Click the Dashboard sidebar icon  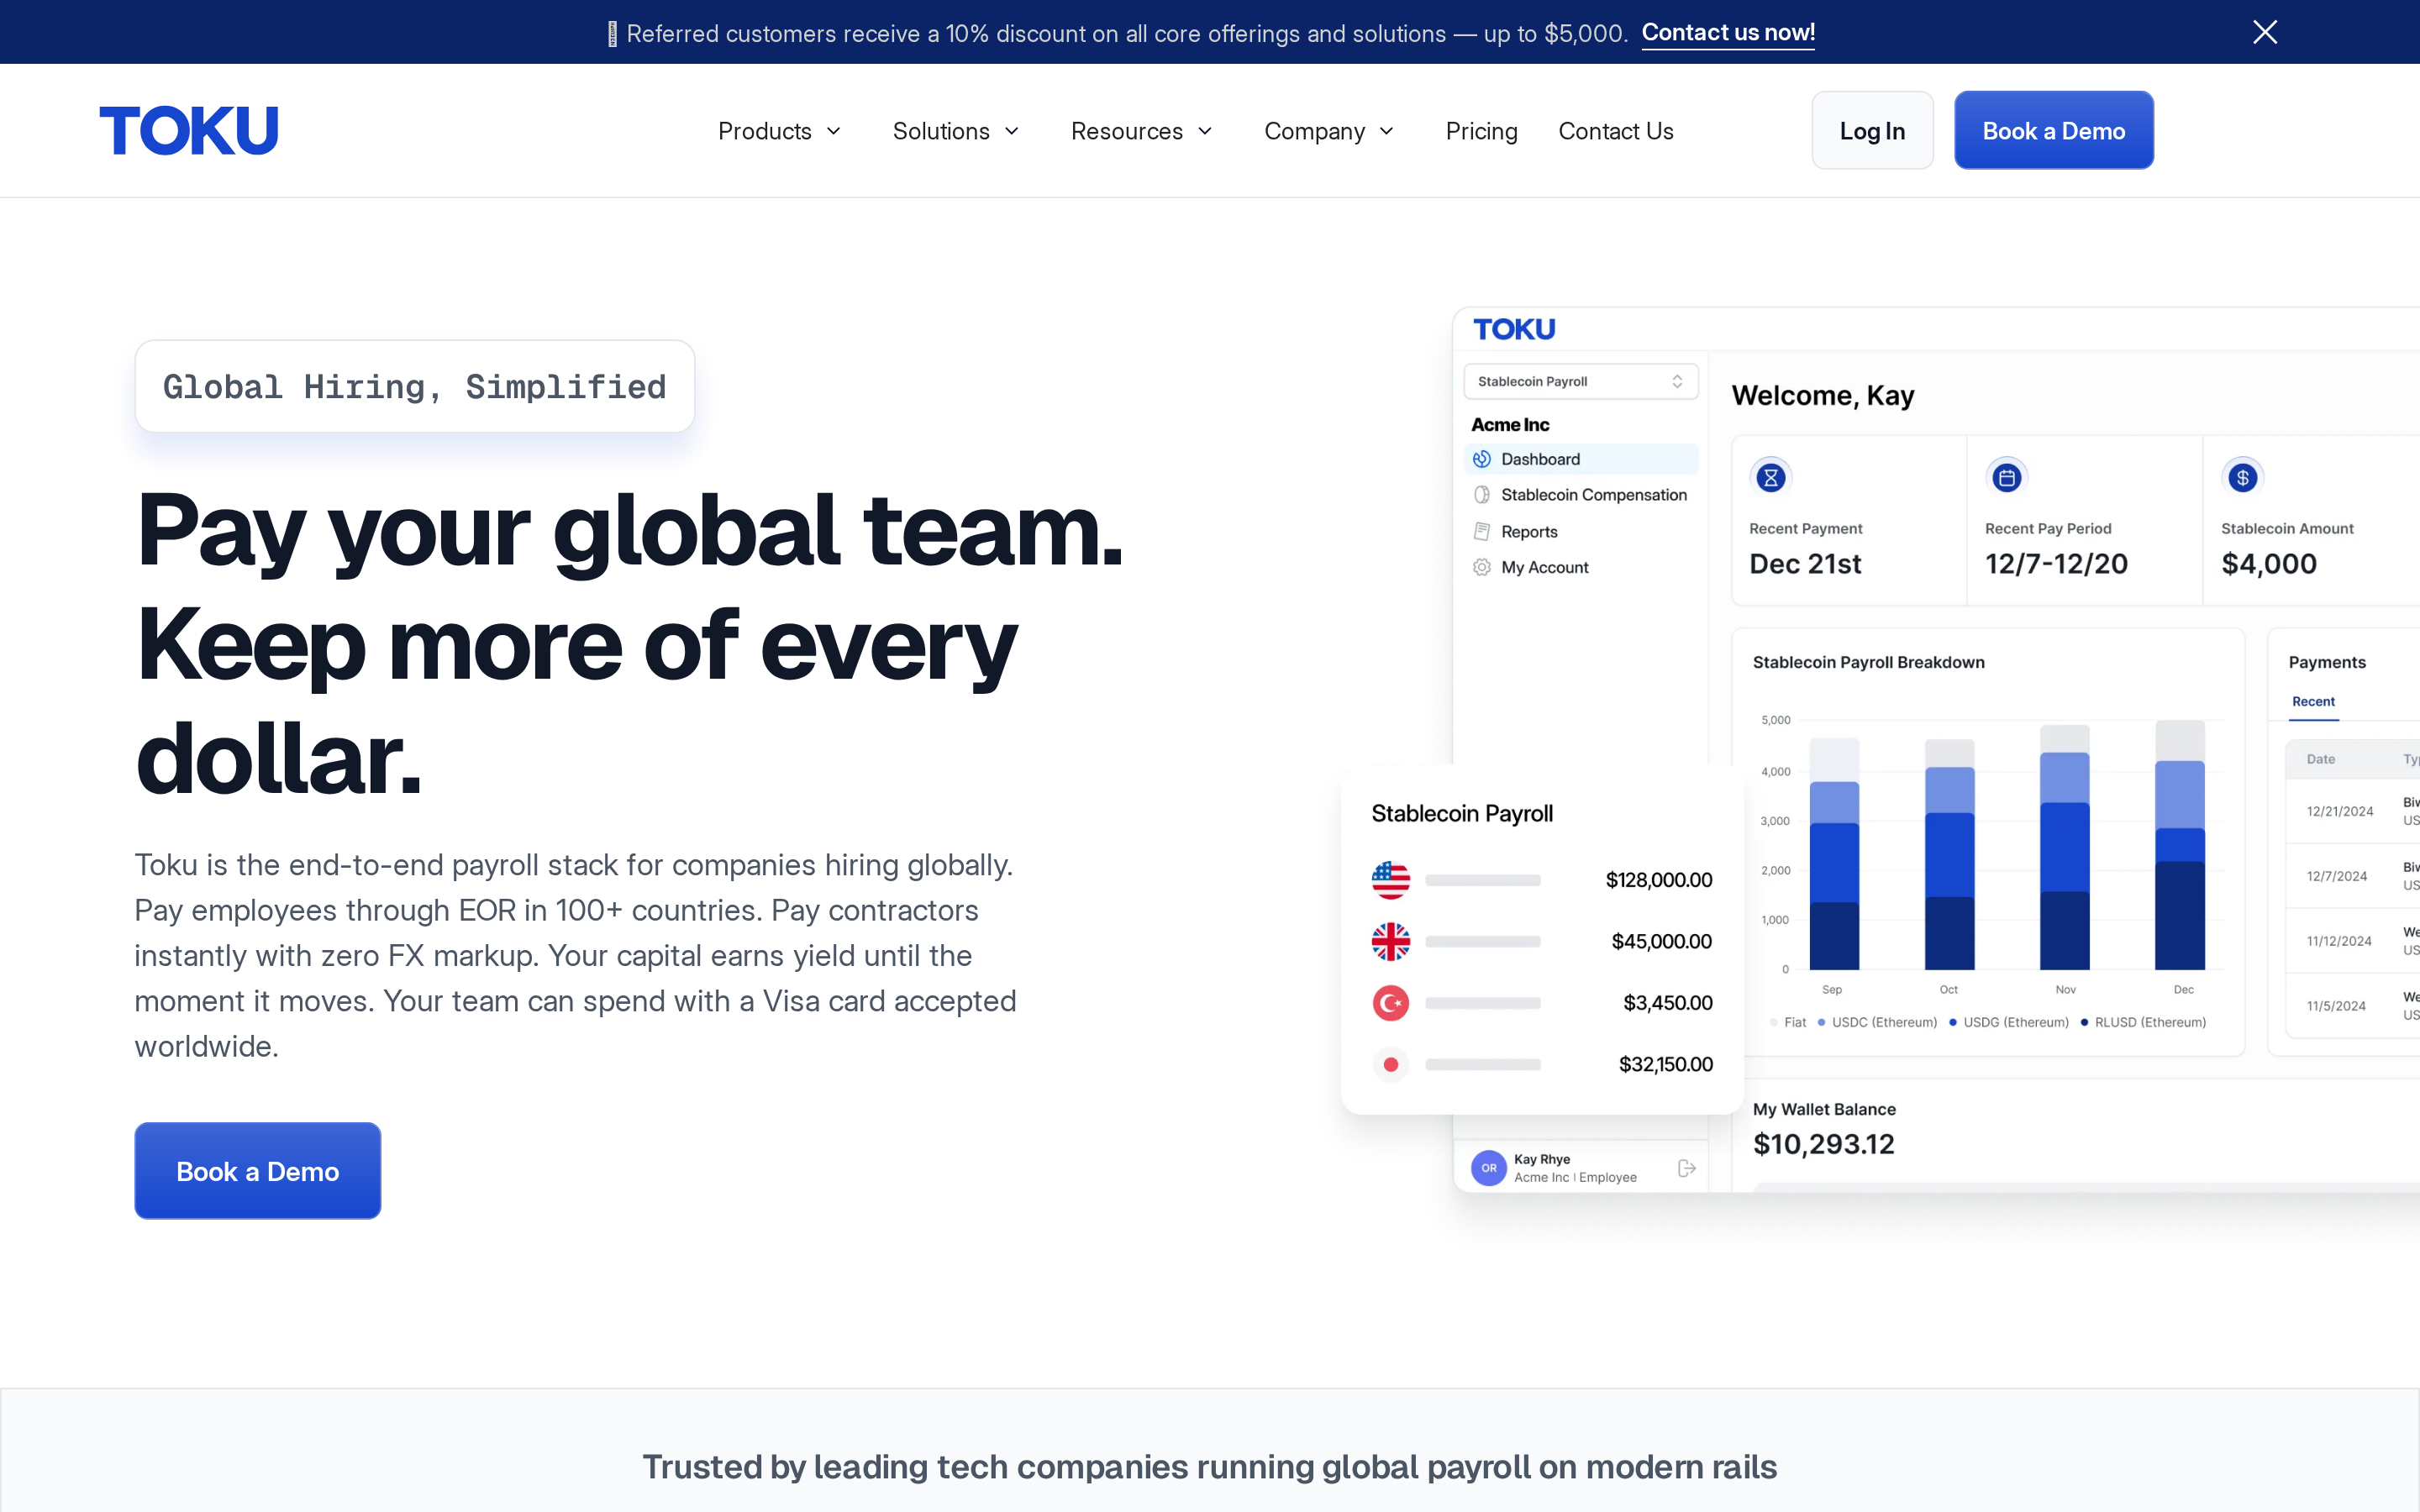click(1482, 459)
